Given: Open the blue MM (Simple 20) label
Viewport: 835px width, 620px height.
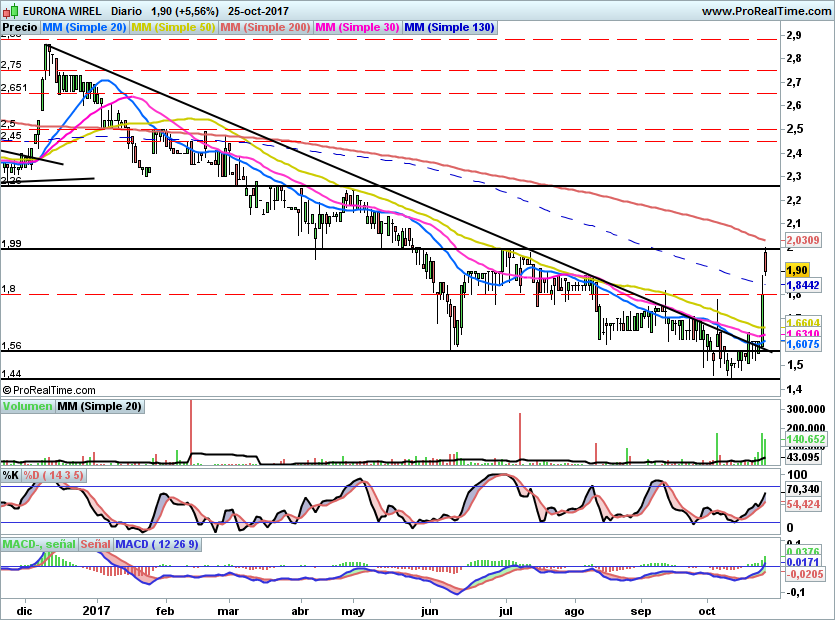Looking at the screenshot, I should coord(86,28).
